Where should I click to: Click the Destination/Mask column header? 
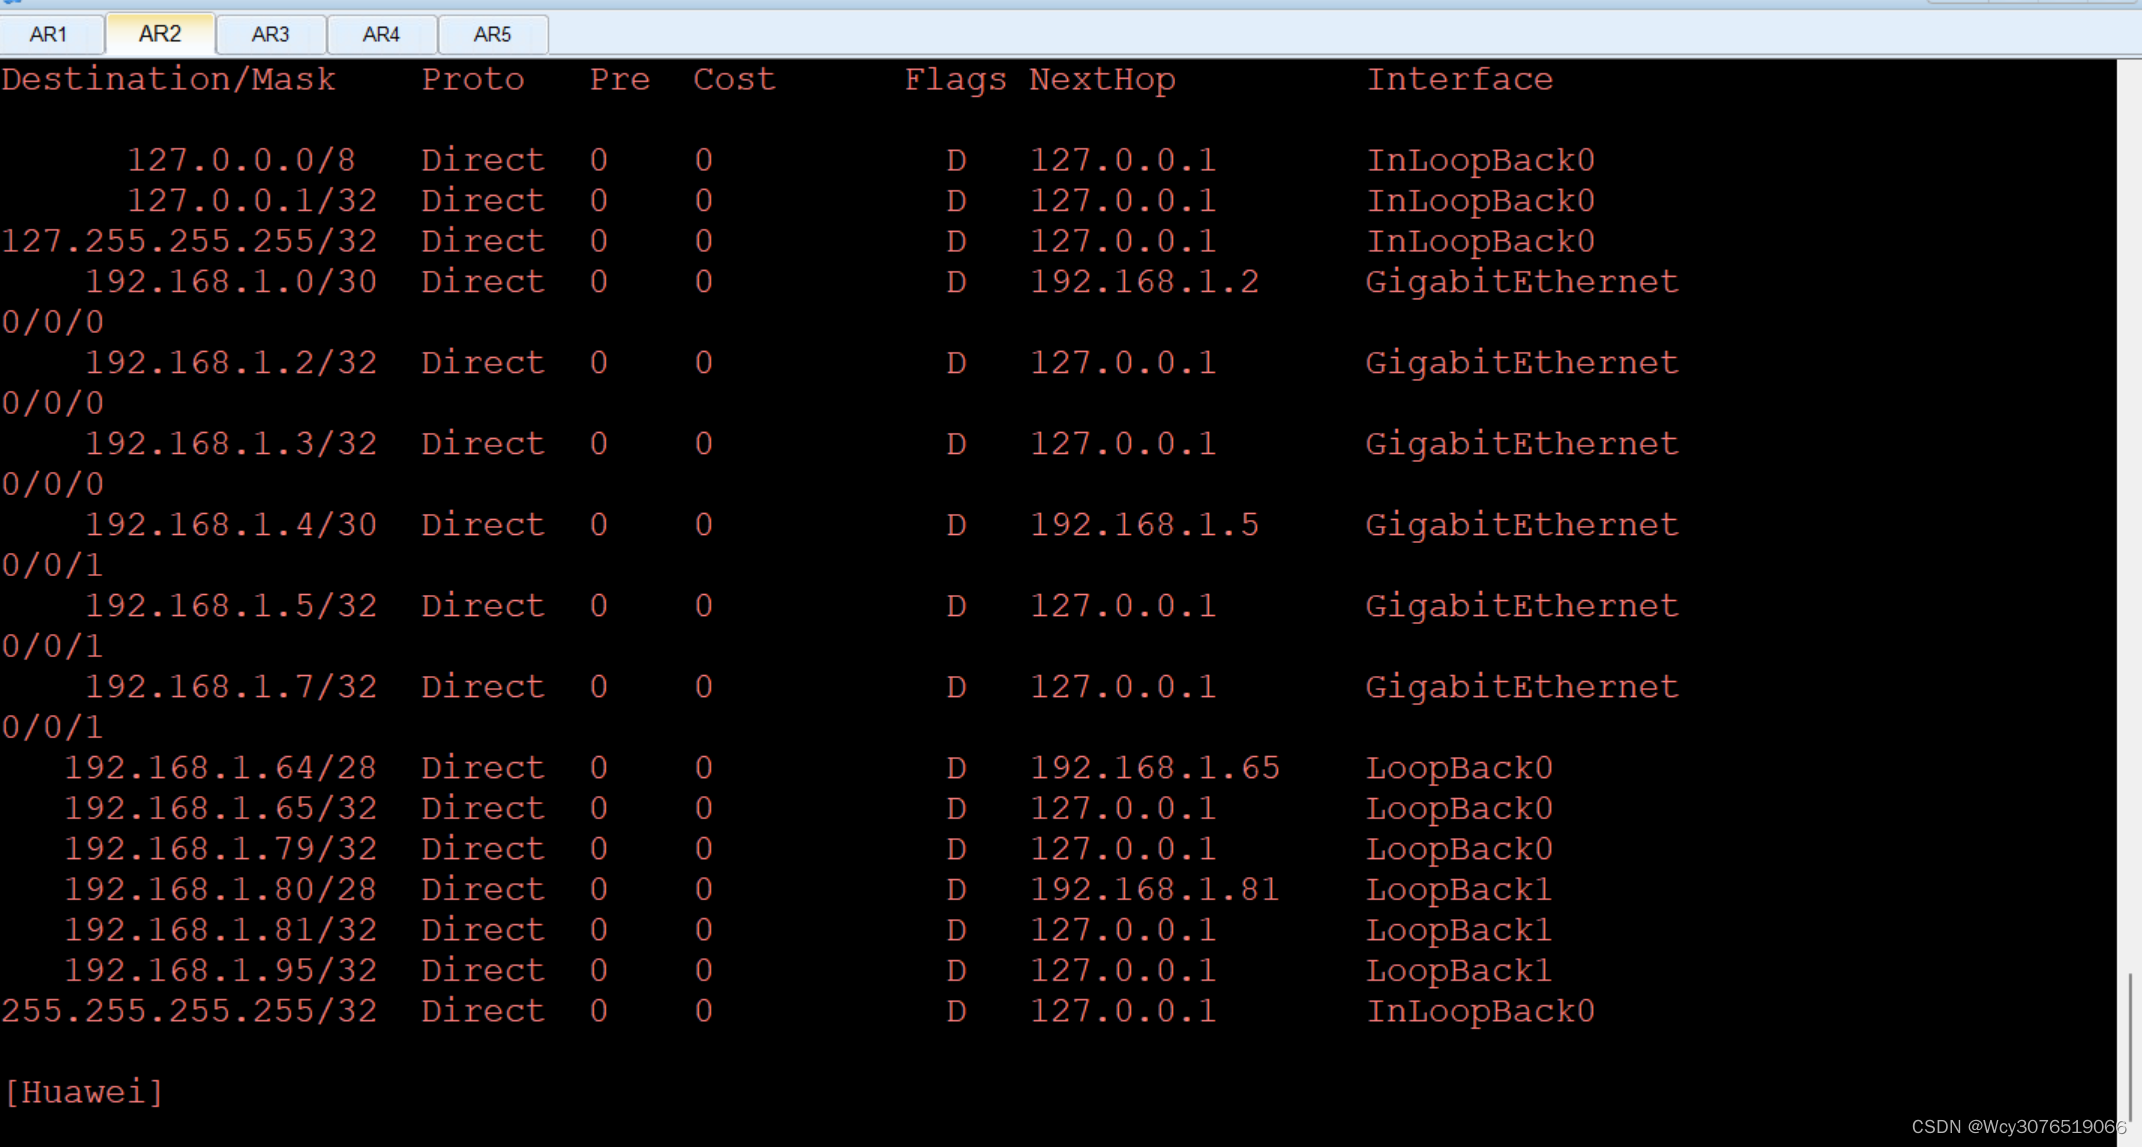click(x=168, y=79)
